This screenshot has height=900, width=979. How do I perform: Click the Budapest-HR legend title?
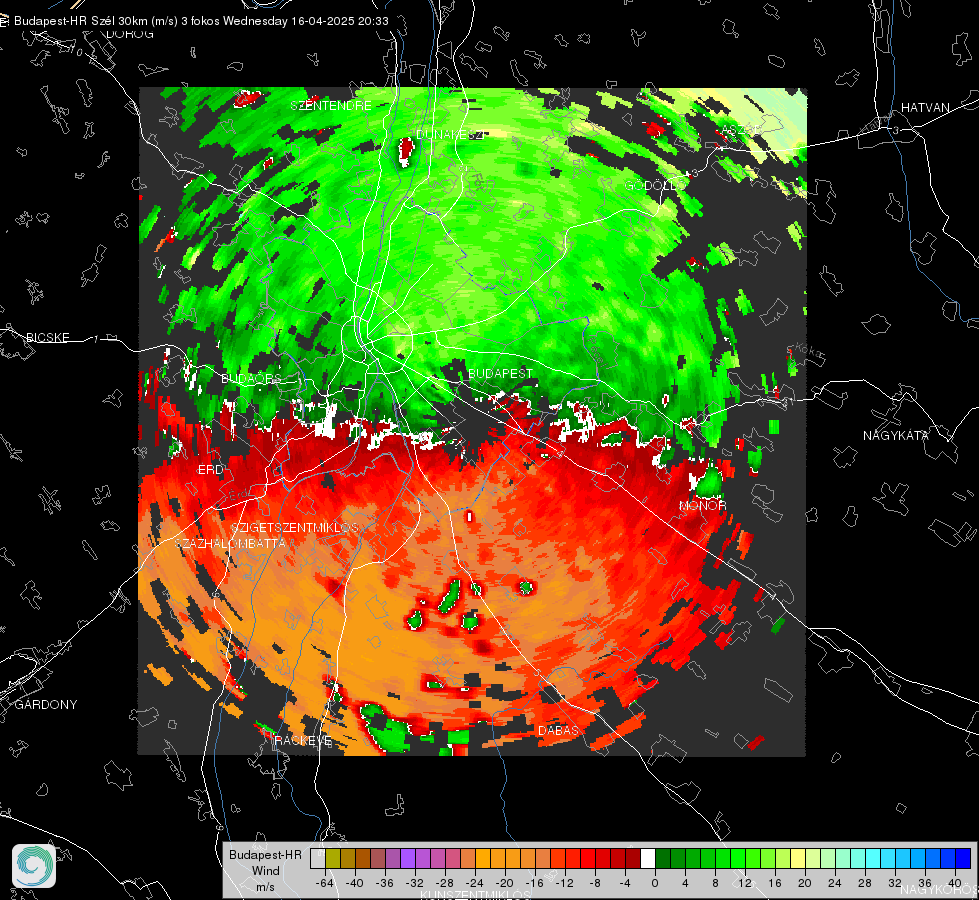[x=265, y=854]
